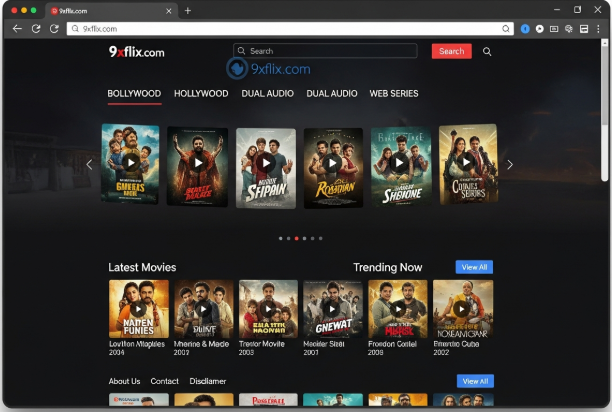Play the Shbione carousel poster

(399, 163)
